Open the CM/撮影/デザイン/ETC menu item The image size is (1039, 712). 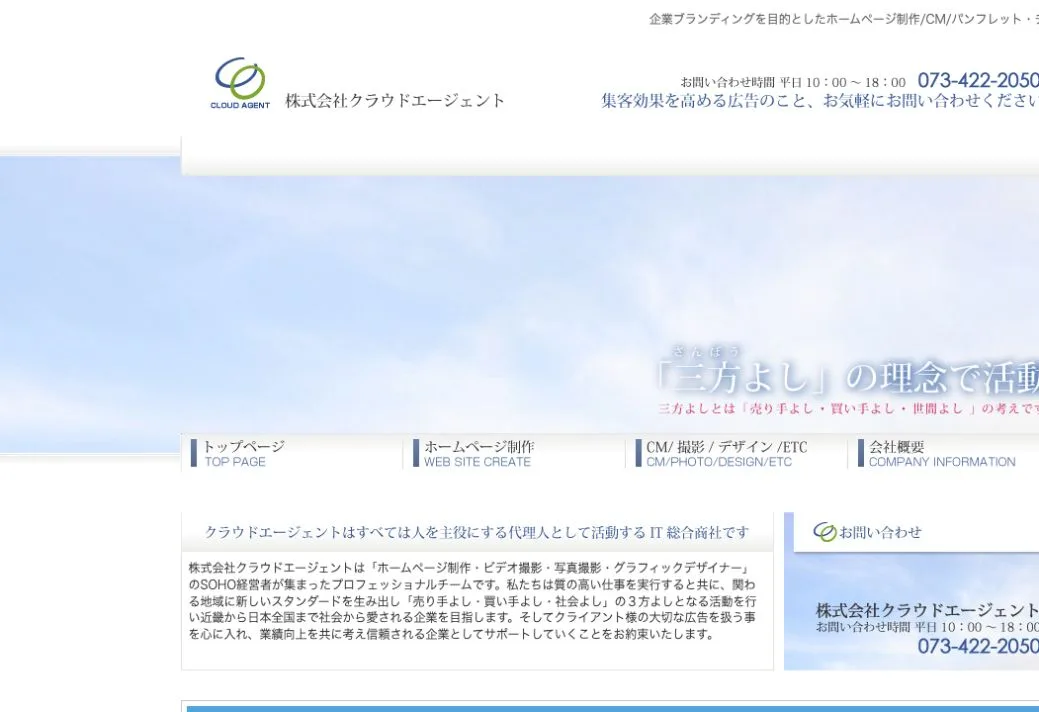tap(736, 453)
